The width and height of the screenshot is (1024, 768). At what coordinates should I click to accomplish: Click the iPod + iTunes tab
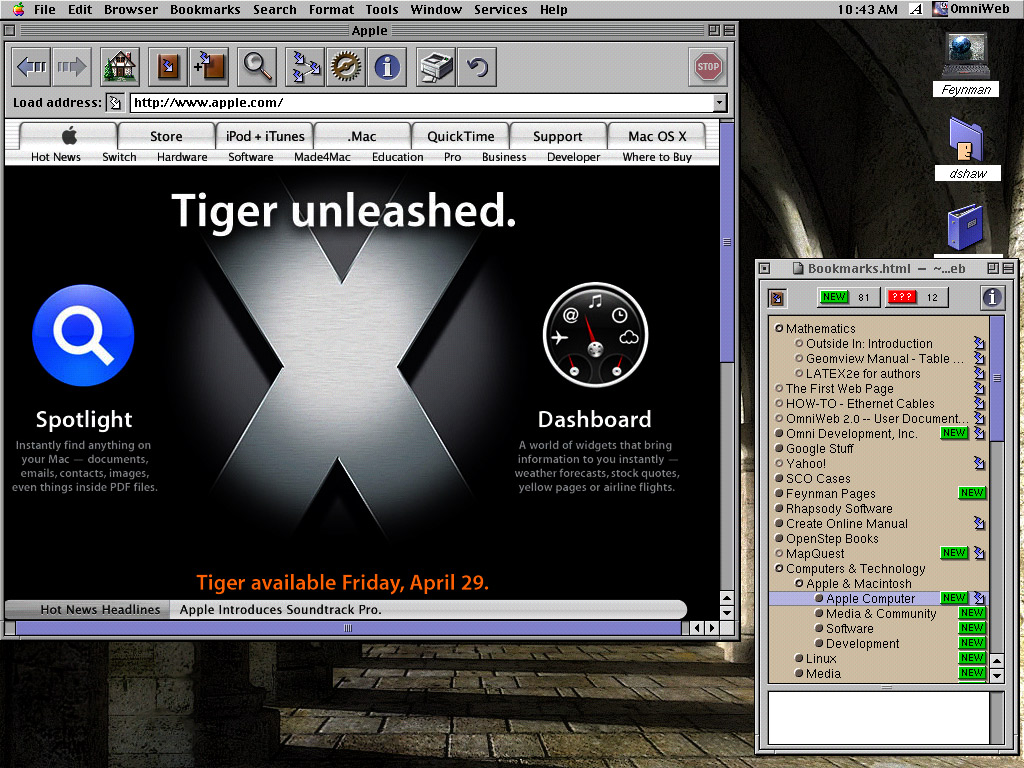264,136
